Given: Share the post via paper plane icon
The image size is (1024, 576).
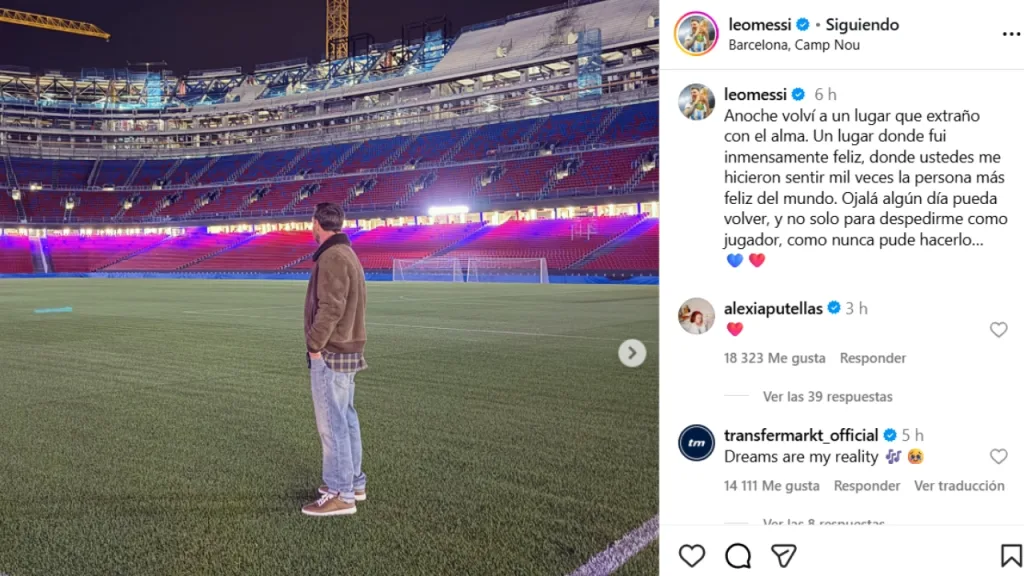Looking at the screenshot, I should pos(783,555).
